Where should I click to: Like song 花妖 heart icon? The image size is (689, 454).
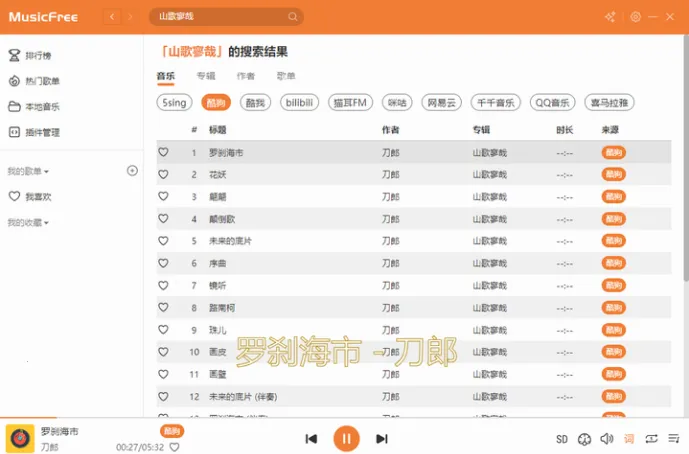163,174
